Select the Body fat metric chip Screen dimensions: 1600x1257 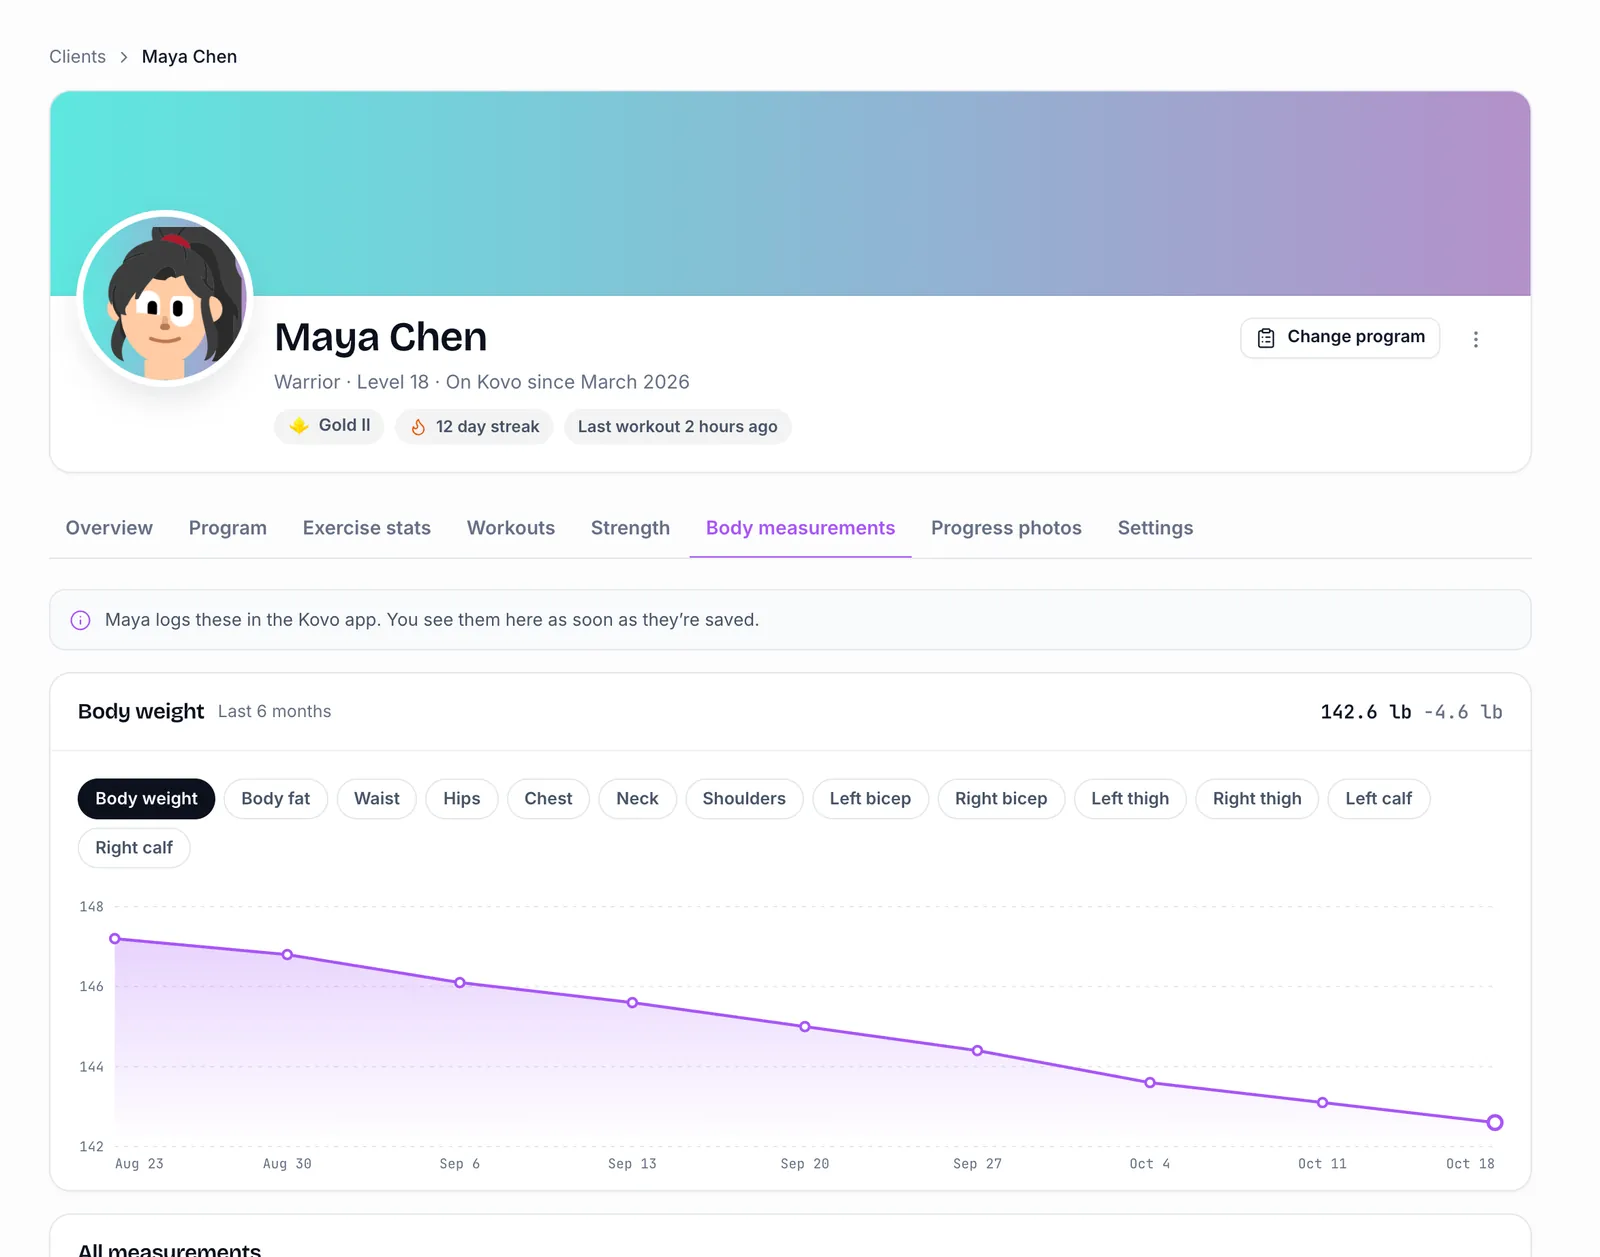pos(276,799)
